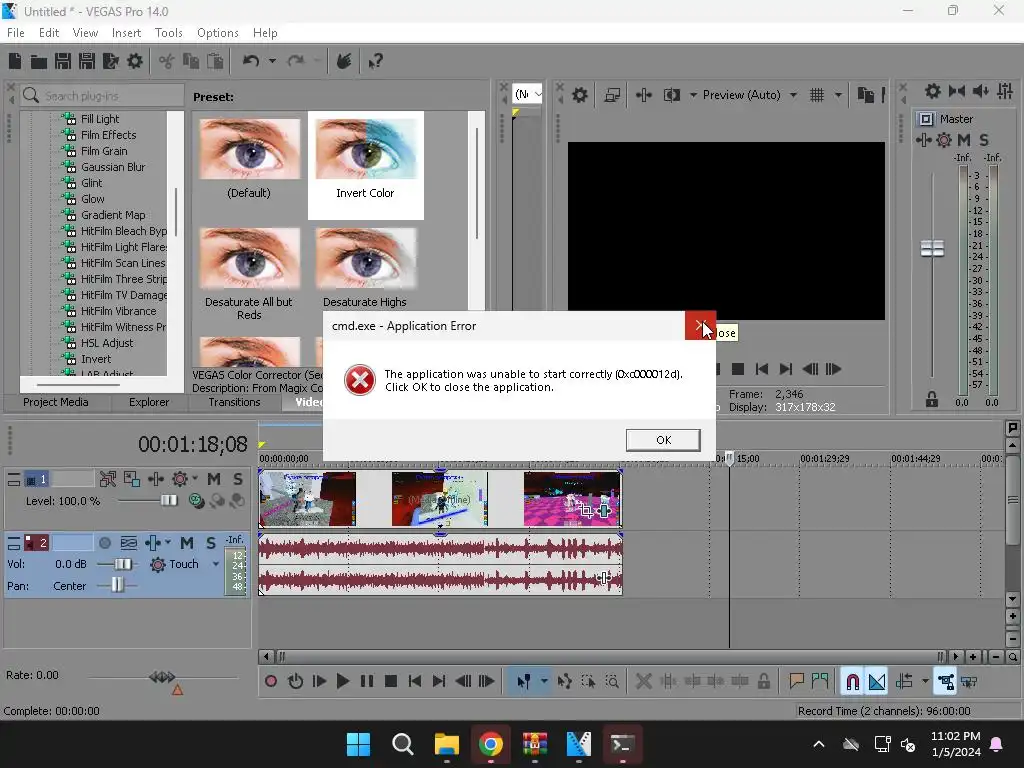Click the Insert Marker flag icon
Viewport: 1024px width, 768px height.
point(795,682)
